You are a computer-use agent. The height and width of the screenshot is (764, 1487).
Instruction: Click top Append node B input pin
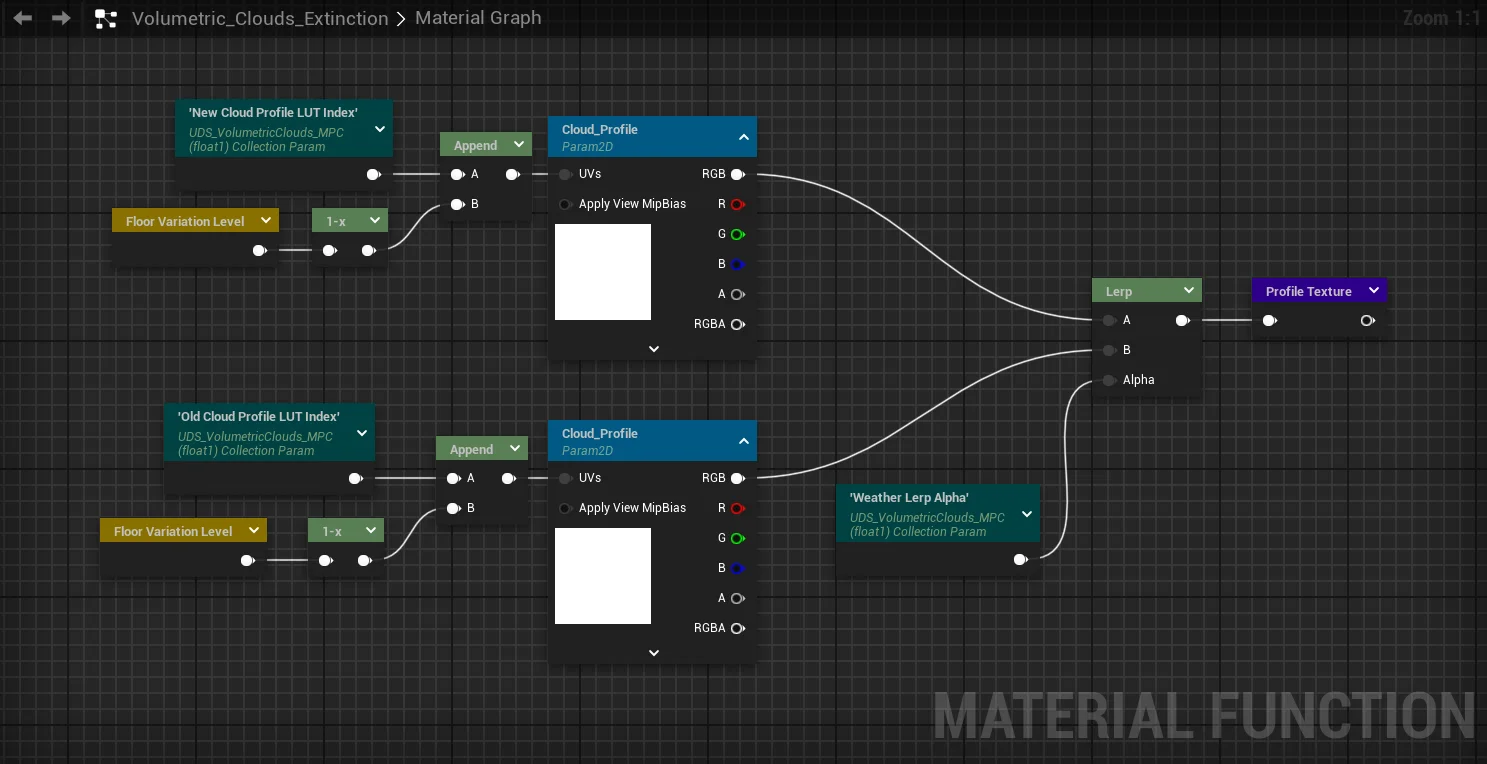click(457, 204)
